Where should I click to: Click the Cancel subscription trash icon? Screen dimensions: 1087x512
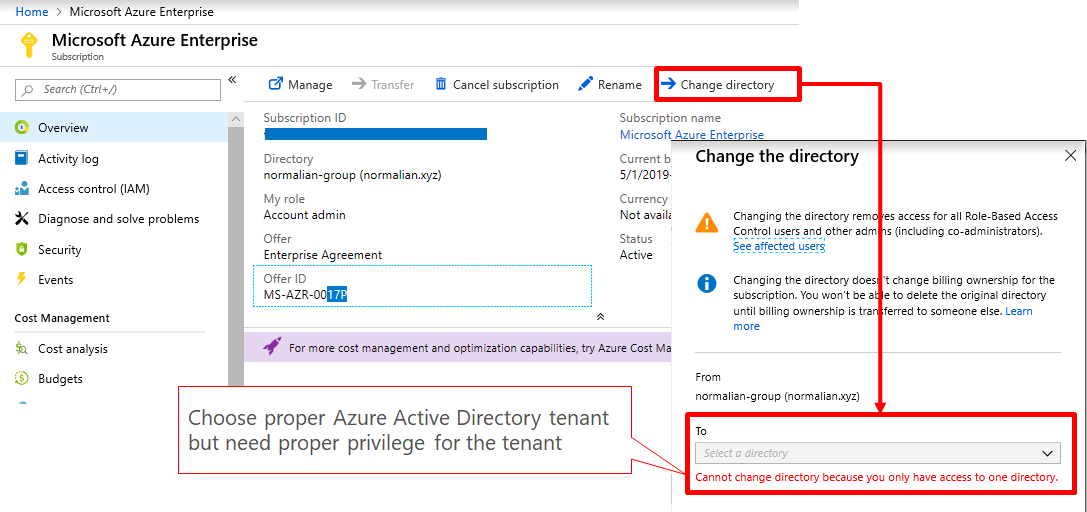(441, 85)
